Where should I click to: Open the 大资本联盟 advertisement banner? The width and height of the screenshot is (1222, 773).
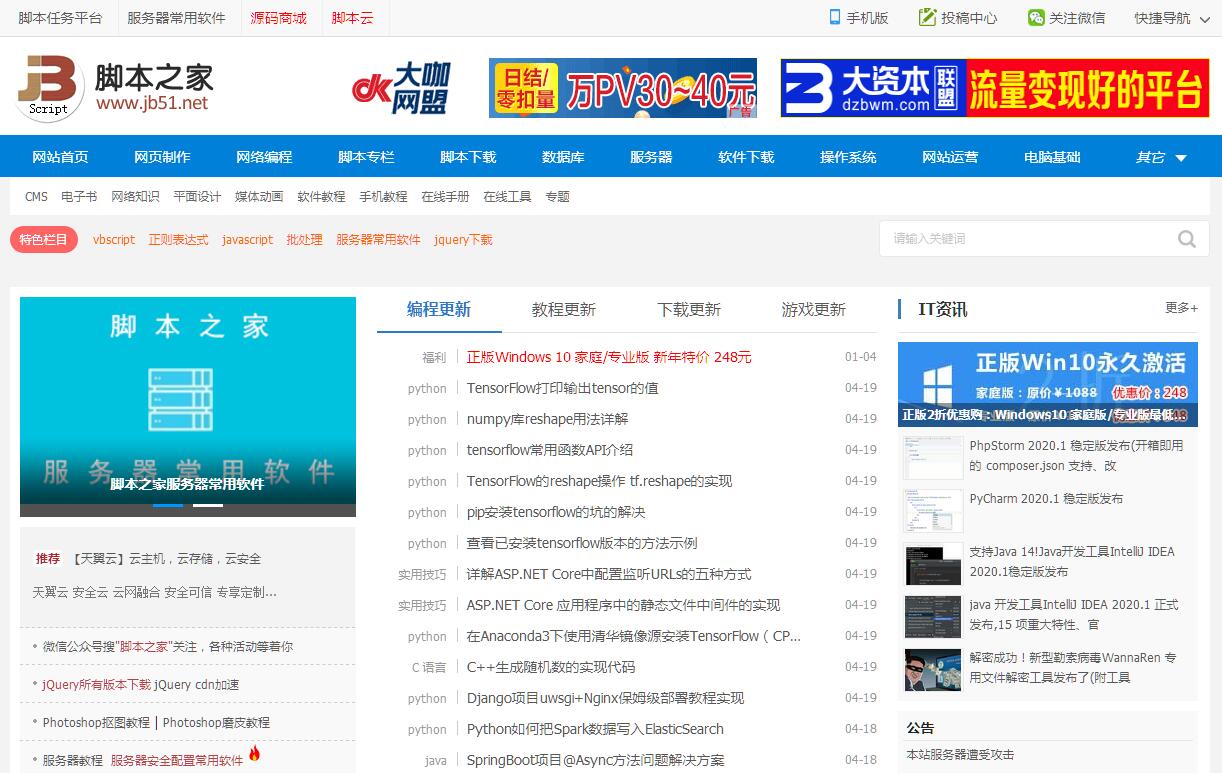click(x=994, y=88)
